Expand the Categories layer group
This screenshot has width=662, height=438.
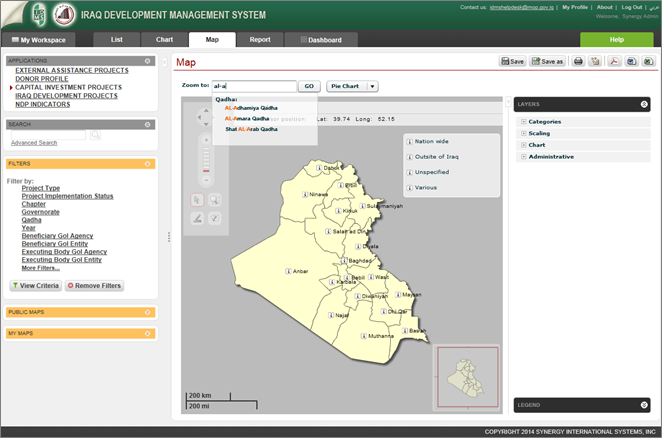524,122
